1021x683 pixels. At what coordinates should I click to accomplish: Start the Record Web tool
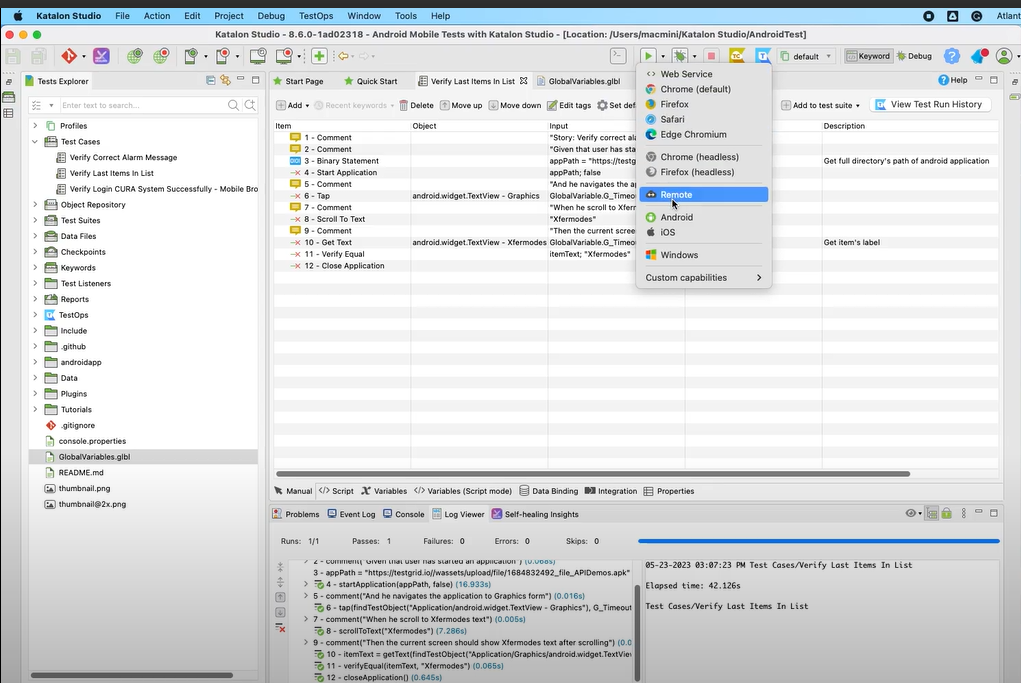coord(161,56)
